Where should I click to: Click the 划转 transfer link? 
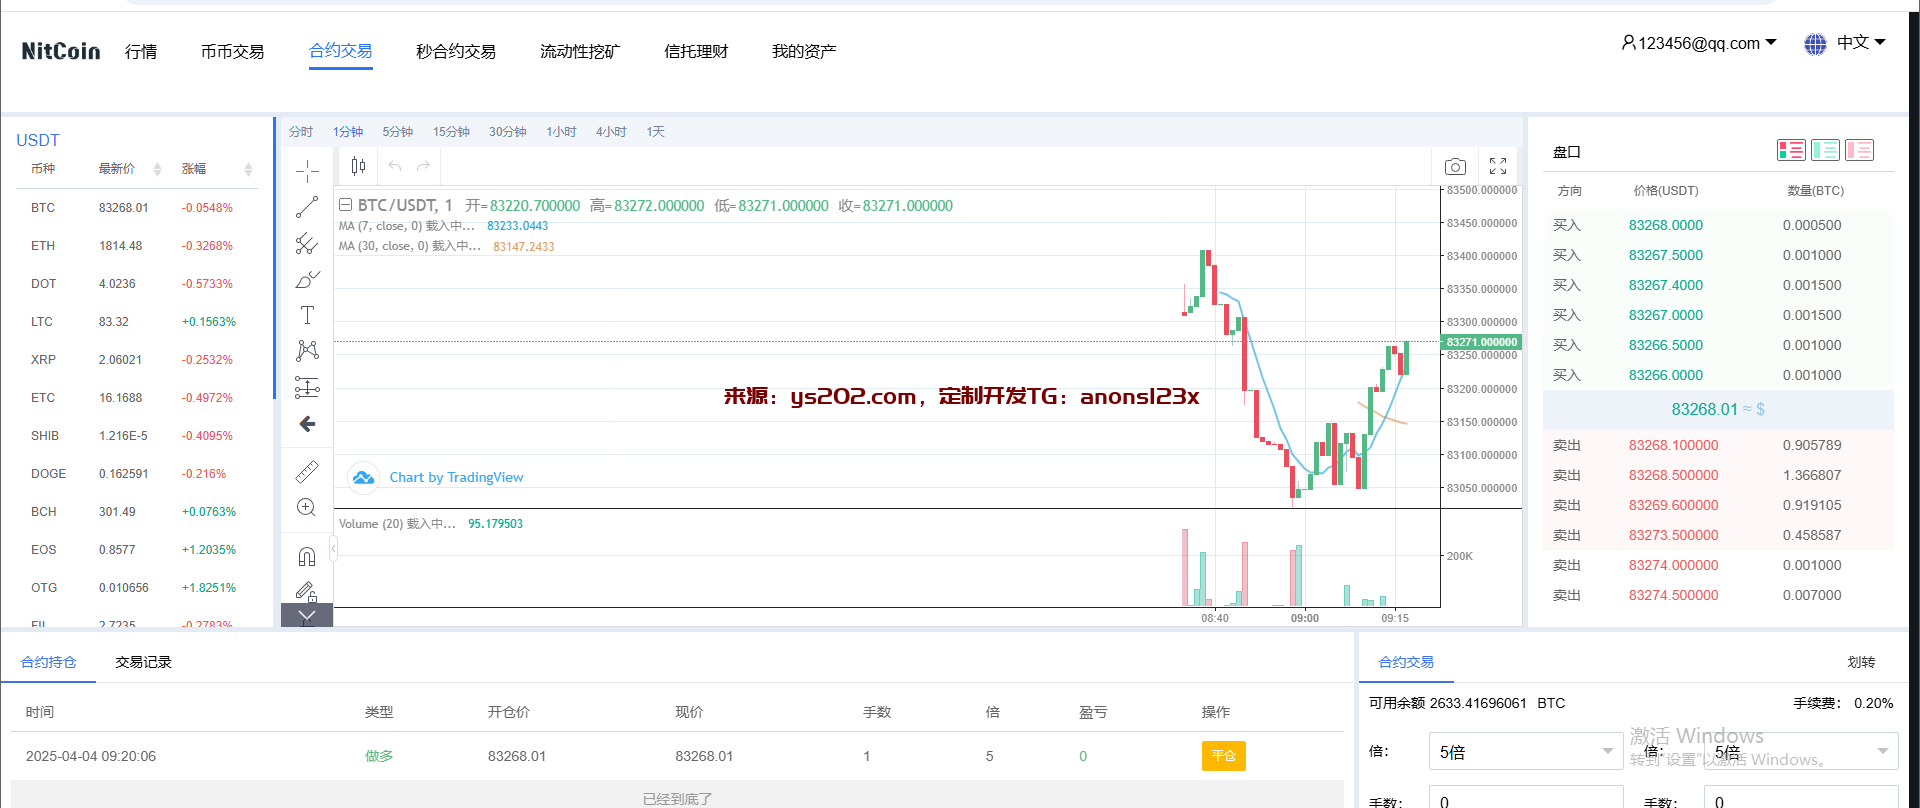(1861, 662)
